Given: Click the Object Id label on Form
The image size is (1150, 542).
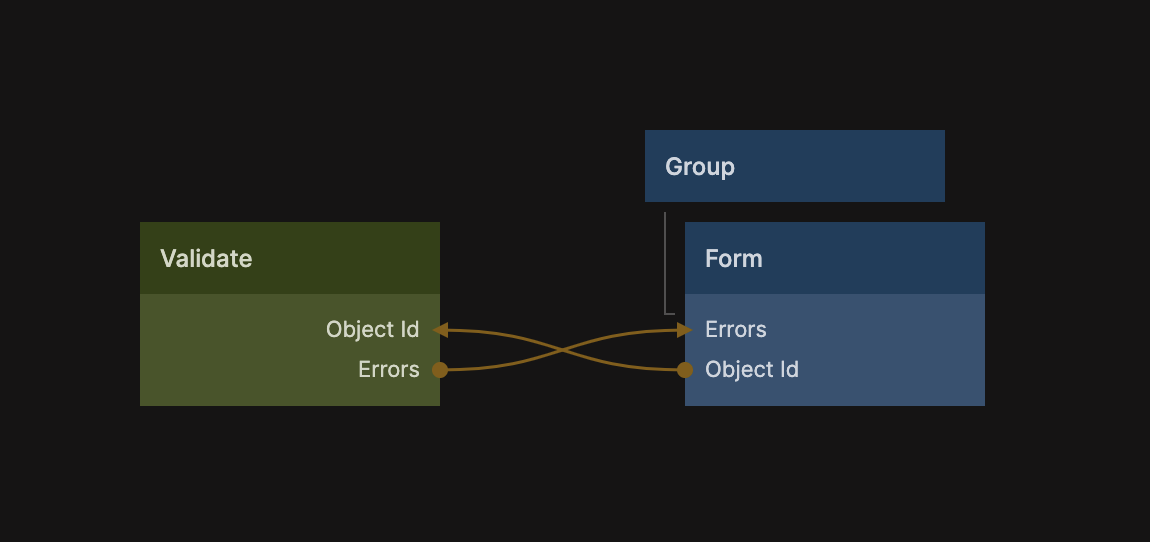Looking at the screenshot, I should [x=751, y=370].
